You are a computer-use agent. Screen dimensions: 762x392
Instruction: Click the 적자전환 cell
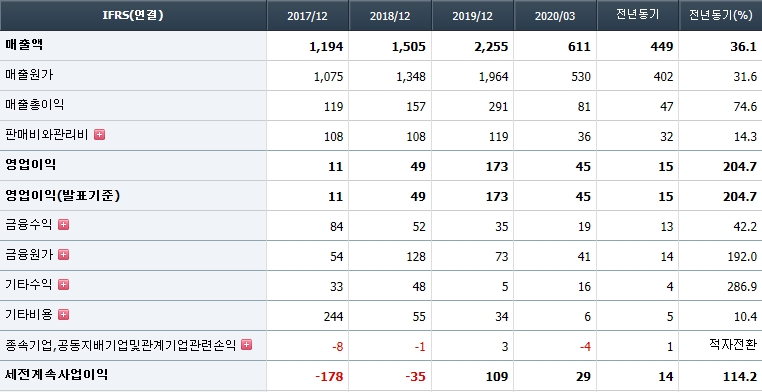click(733, 344)
